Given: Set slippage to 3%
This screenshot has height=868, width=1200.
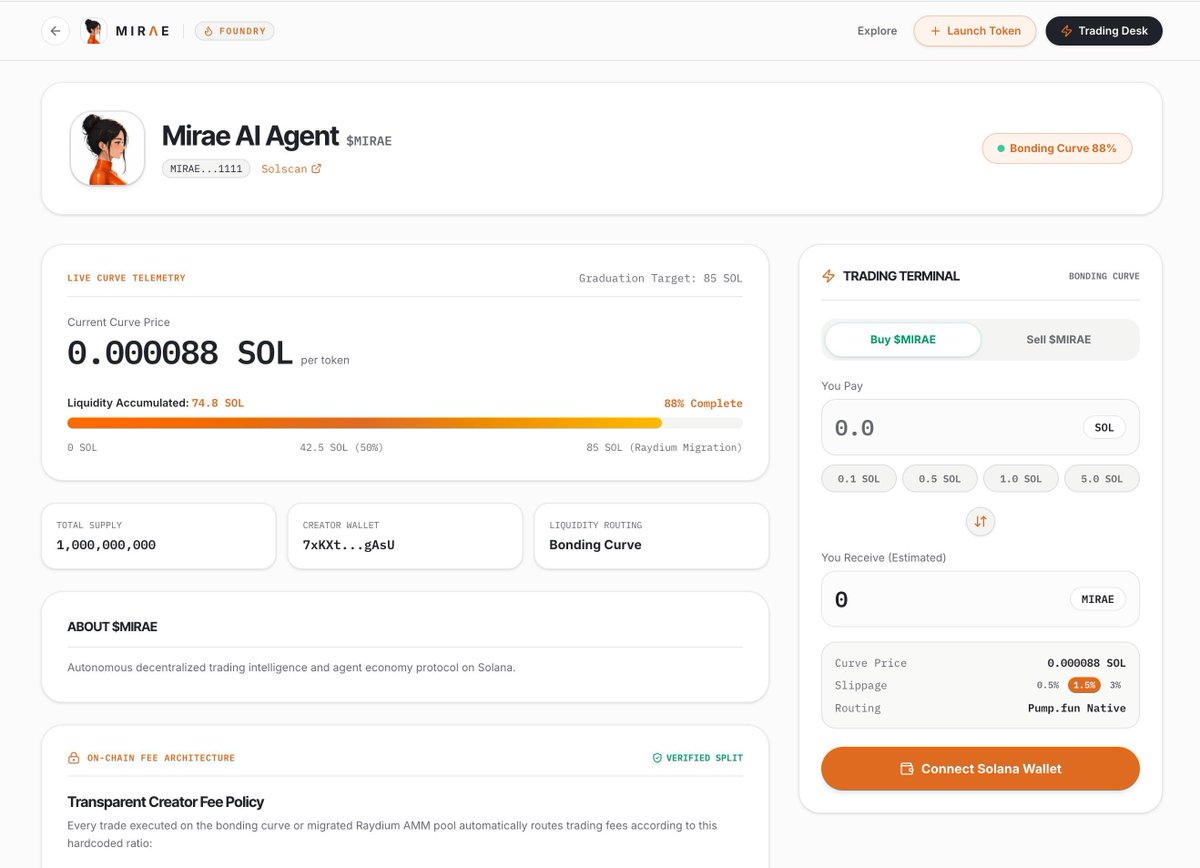Looking at the screenshot, I should pyautogui.click(x=1115, y=685).
